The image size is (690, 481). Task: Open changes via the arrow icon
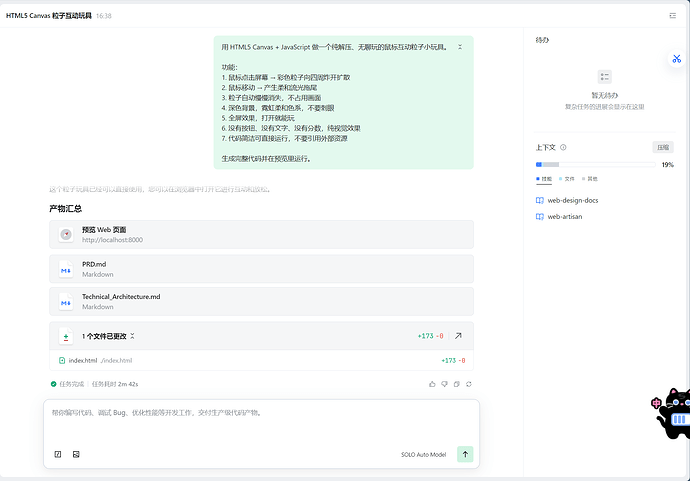pyautogui.click(x=458, y=336)
